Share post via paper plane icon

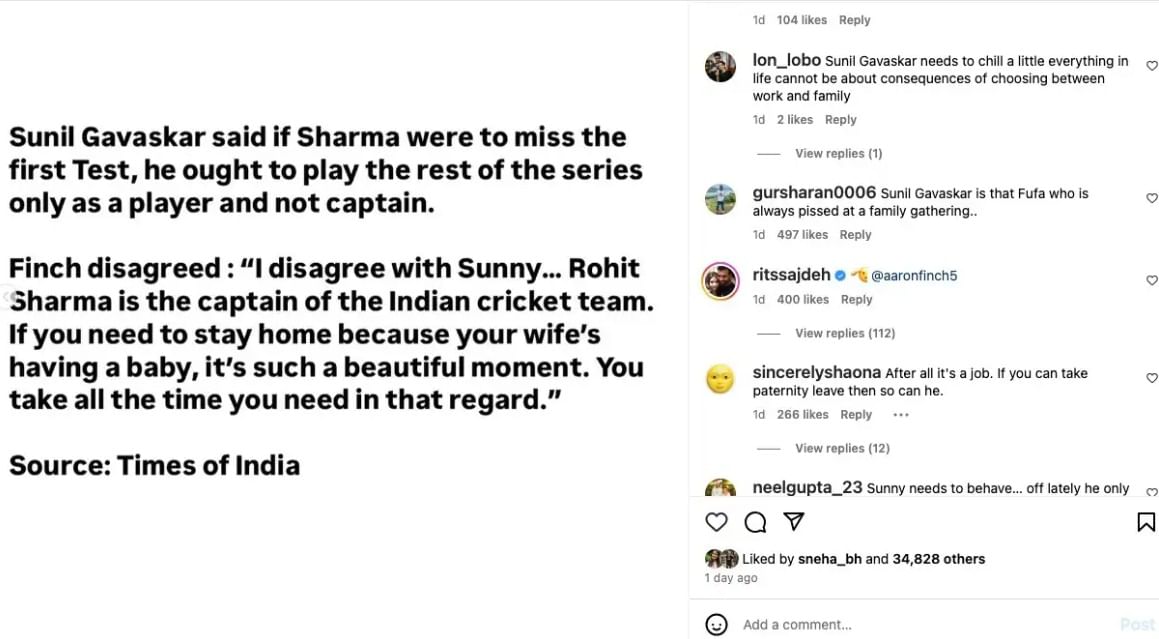[794, 522]
